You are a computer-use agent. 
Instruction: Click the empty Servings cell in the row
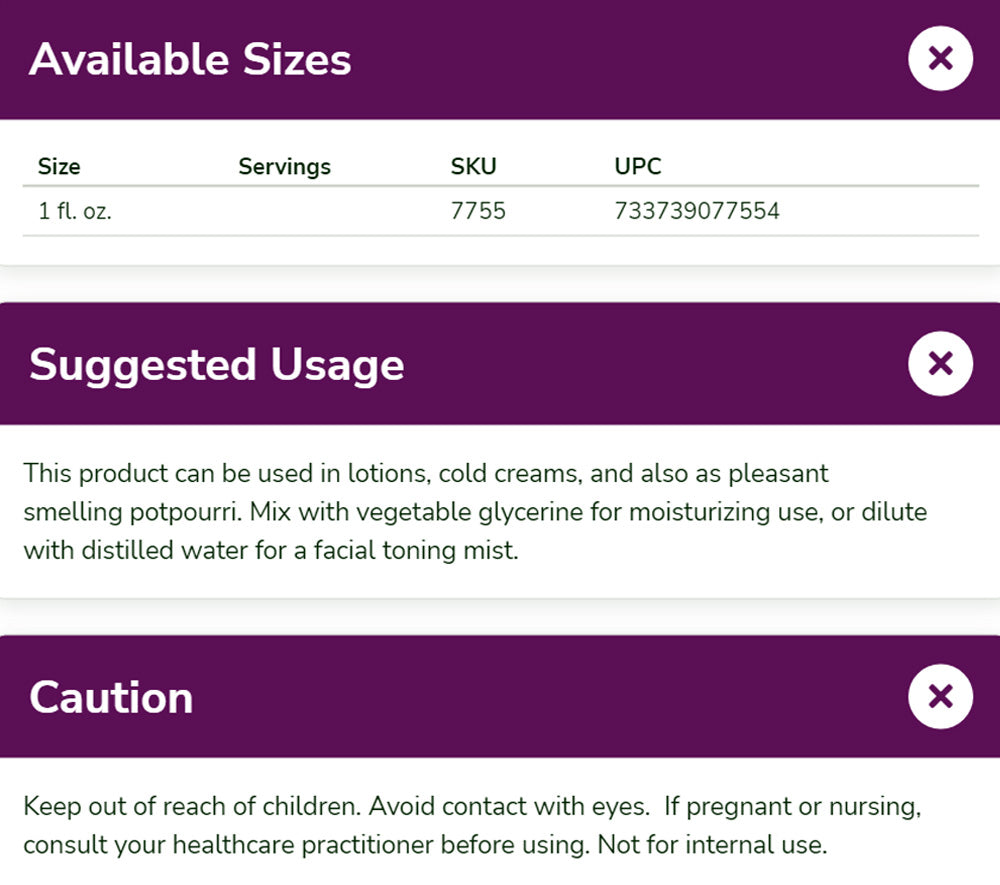[x=284, y=211]
